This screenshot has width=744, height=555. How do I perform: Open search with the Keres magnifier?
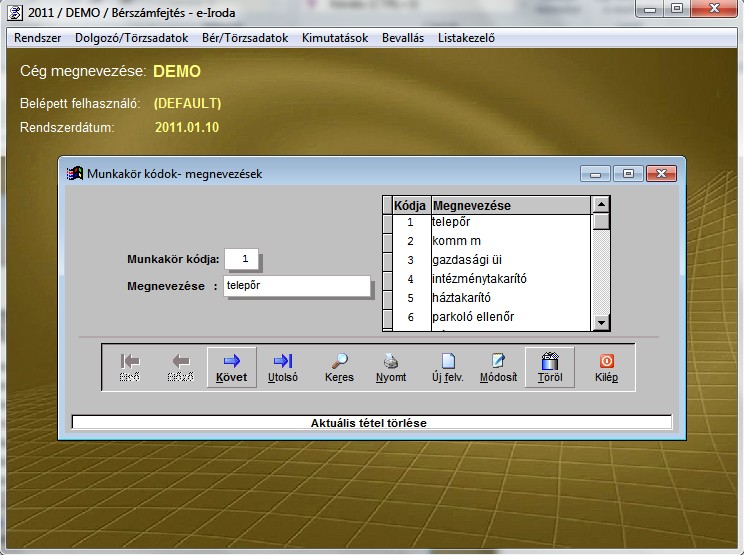tap(339, 367)
